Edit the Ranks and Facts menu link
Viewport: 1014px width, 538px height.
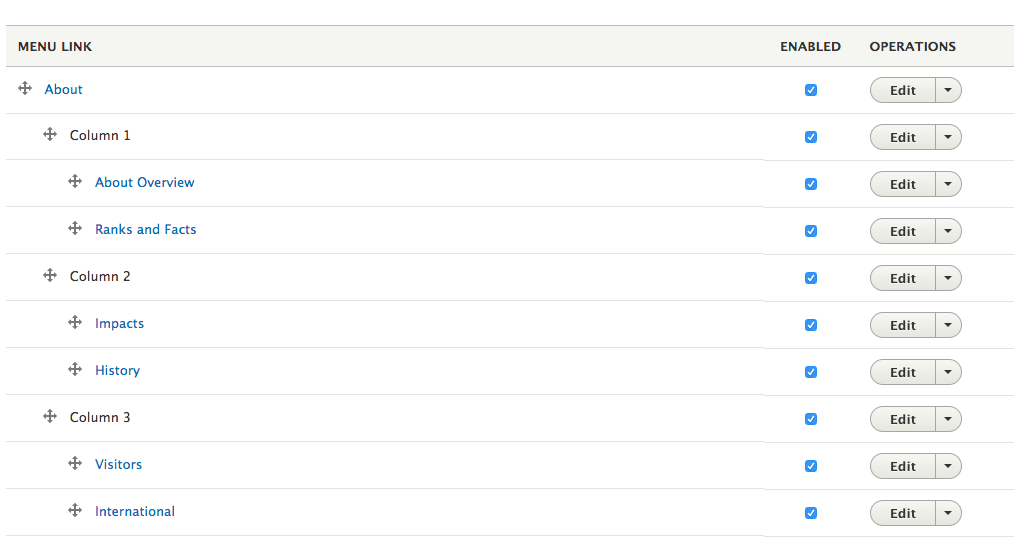pos(902,231)
